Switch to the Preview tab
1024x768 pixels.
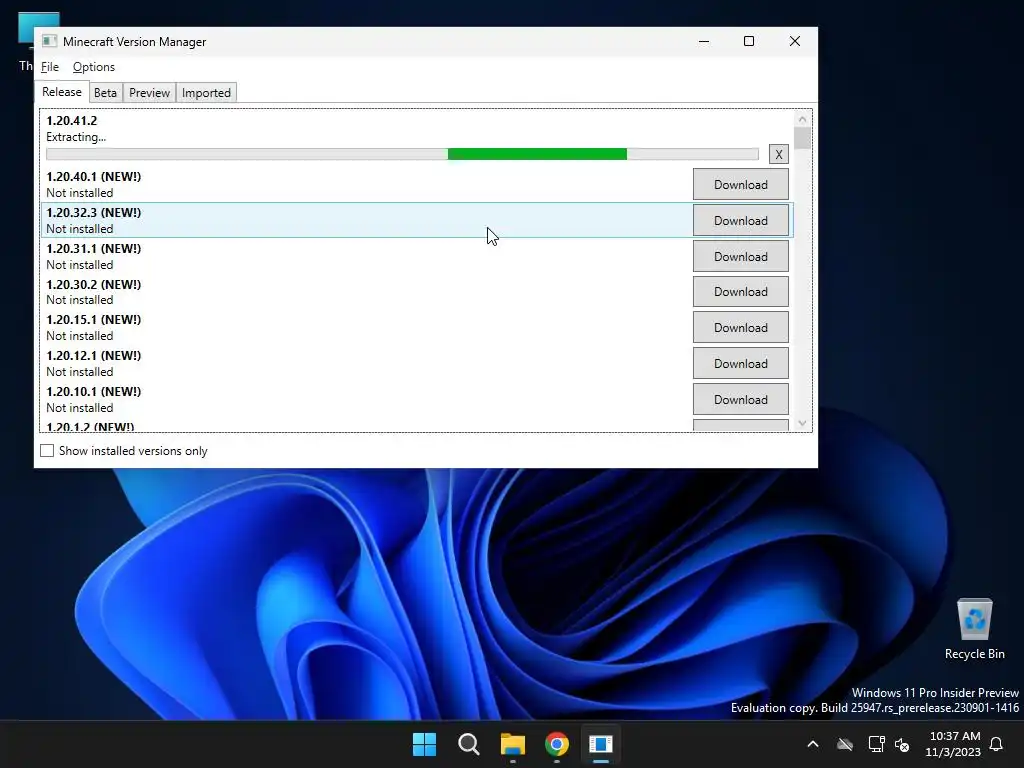pos(149,93)
